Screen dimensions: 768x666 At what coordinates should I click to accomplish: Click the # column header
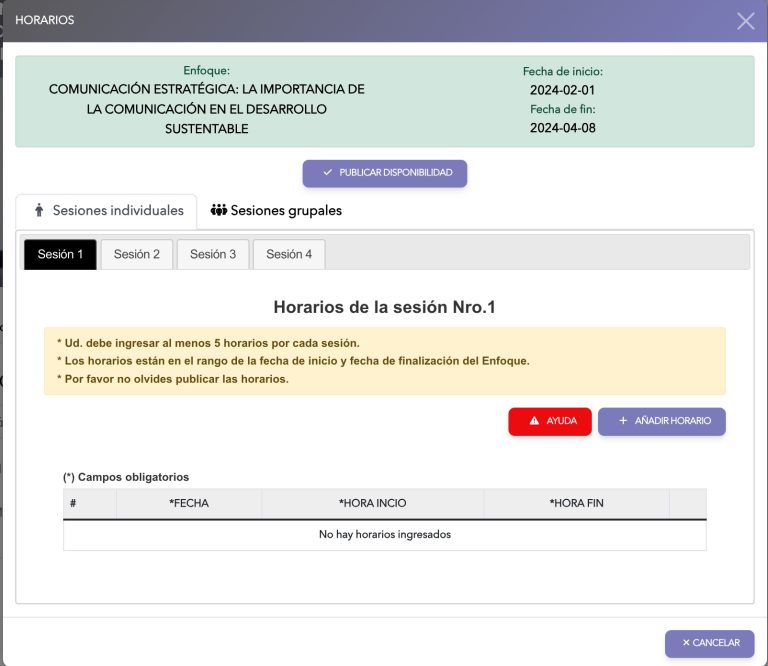pyautogui.click(x=74, y=503)
